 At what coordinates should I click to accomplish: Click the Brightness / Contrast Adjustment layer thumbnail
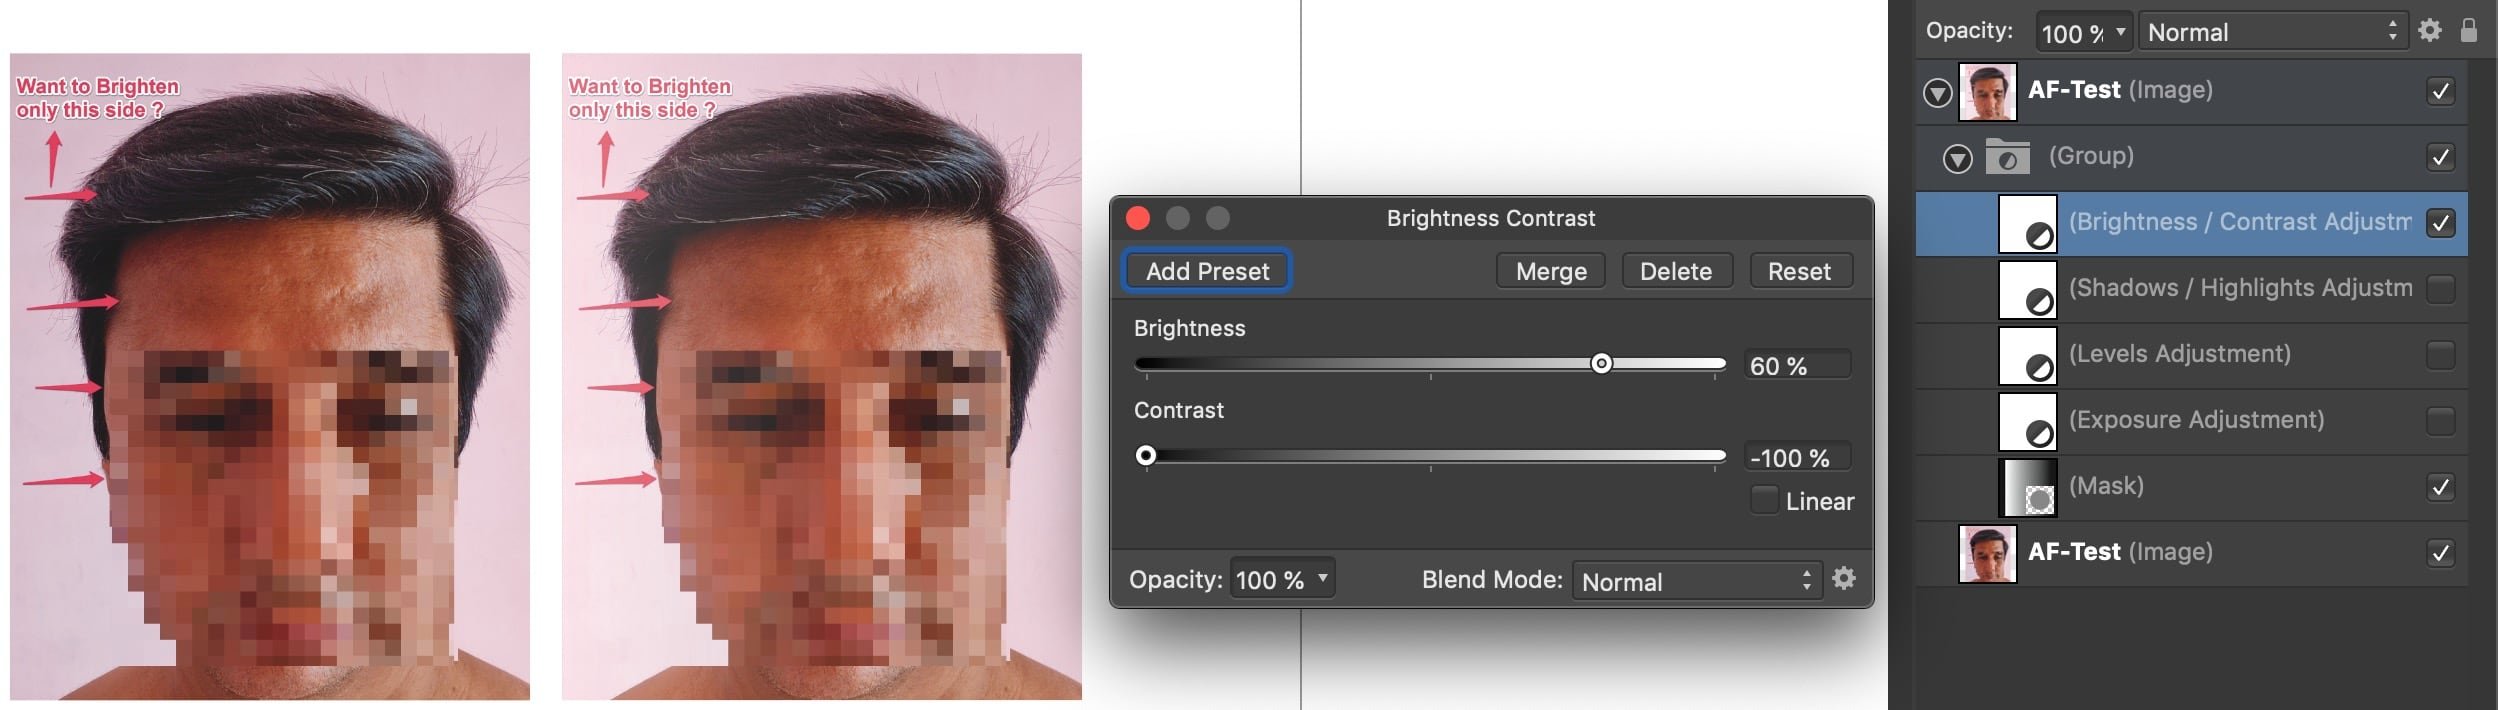point(2027,223)
